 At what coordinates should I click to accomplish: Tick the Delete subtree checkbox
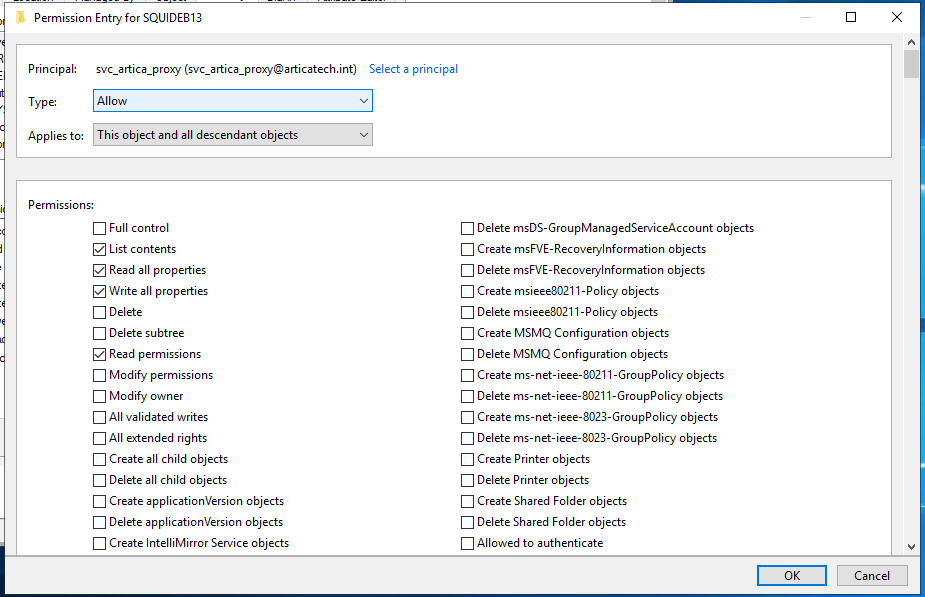[99, 333]
